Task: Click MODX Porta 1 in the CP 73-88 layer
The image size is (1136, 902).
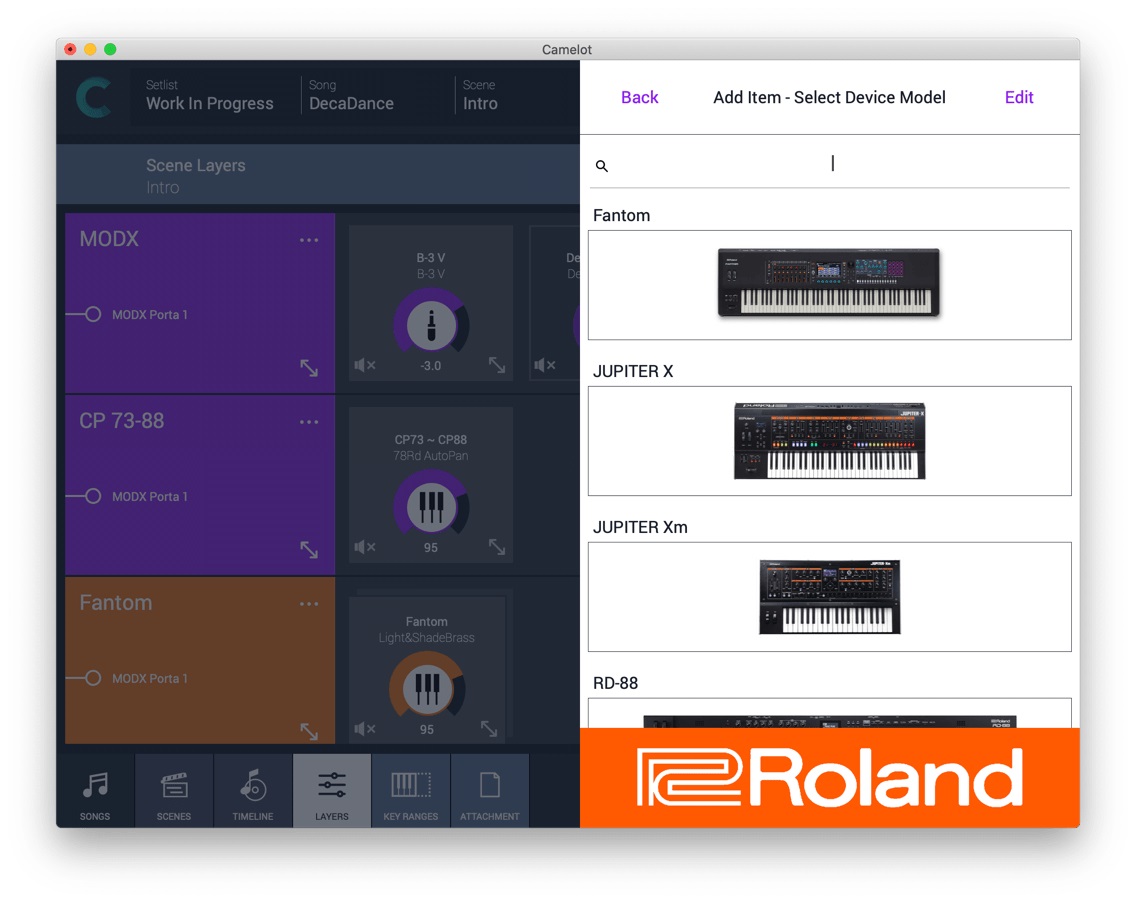Action: (x=150, y=496)
